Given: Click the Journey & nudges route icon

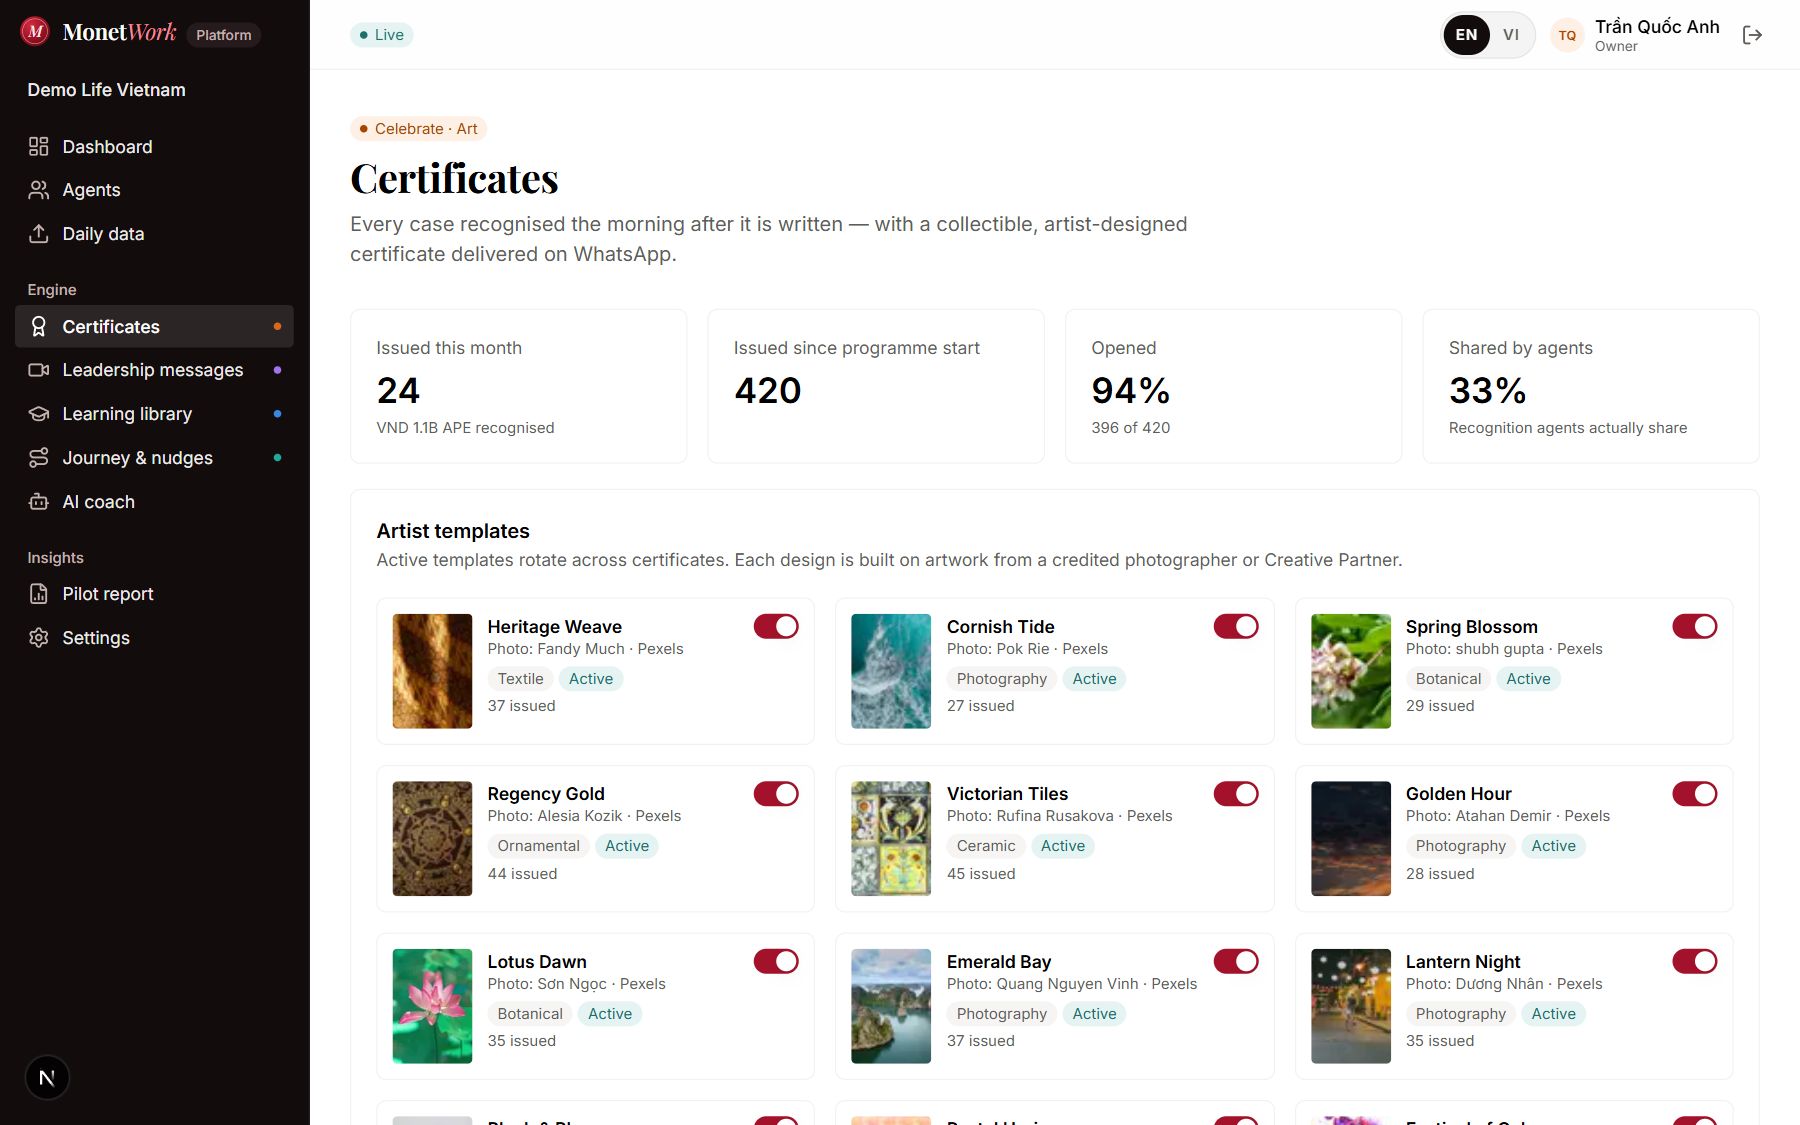Looking at the screenshot, I should [39, 458].
